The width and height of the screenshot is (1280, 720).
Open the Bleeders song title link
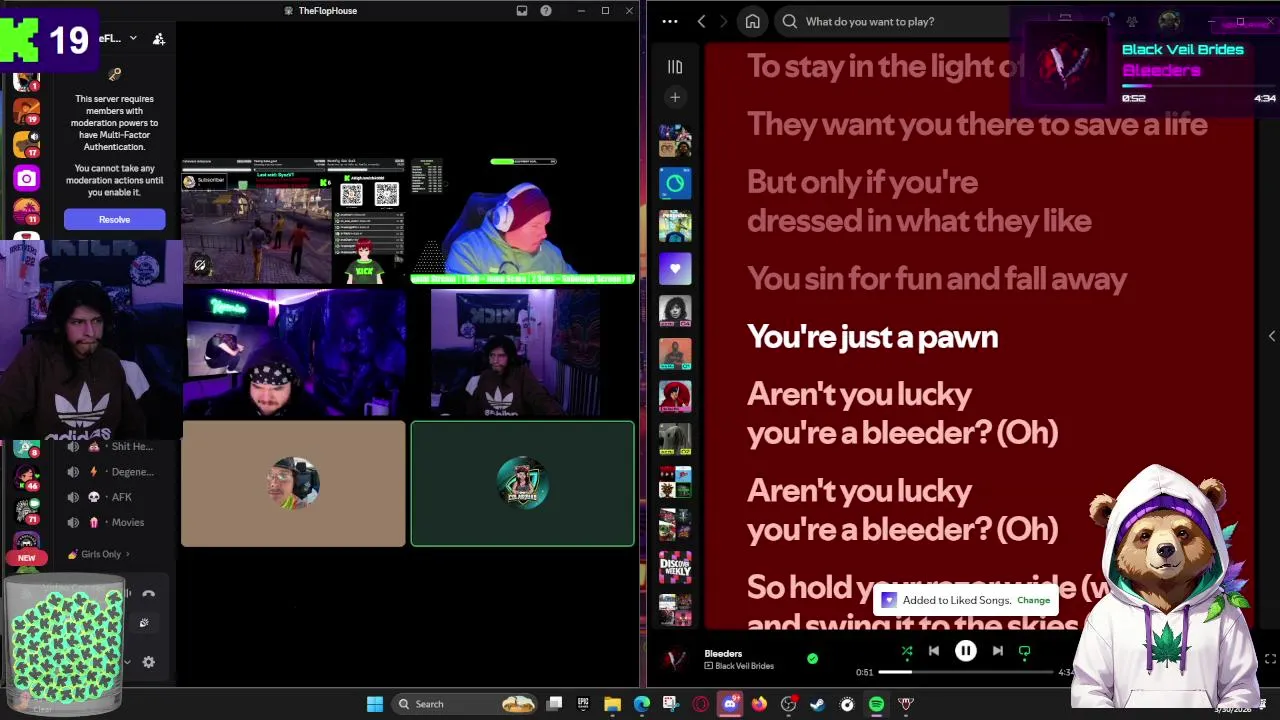point(723,653)
